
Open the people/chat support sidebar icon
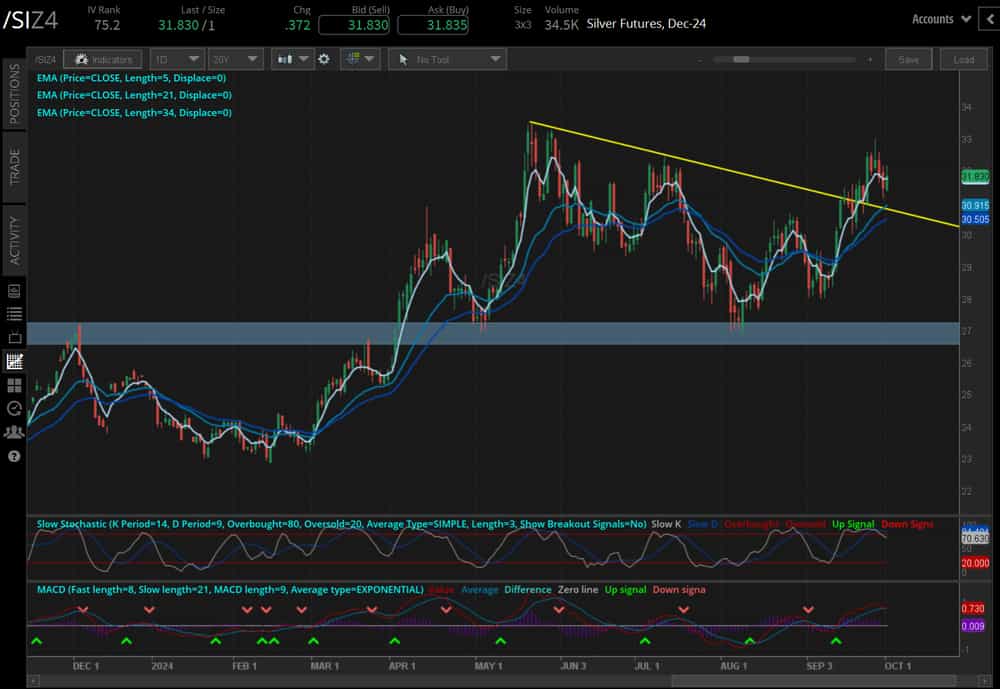(13, 432)
